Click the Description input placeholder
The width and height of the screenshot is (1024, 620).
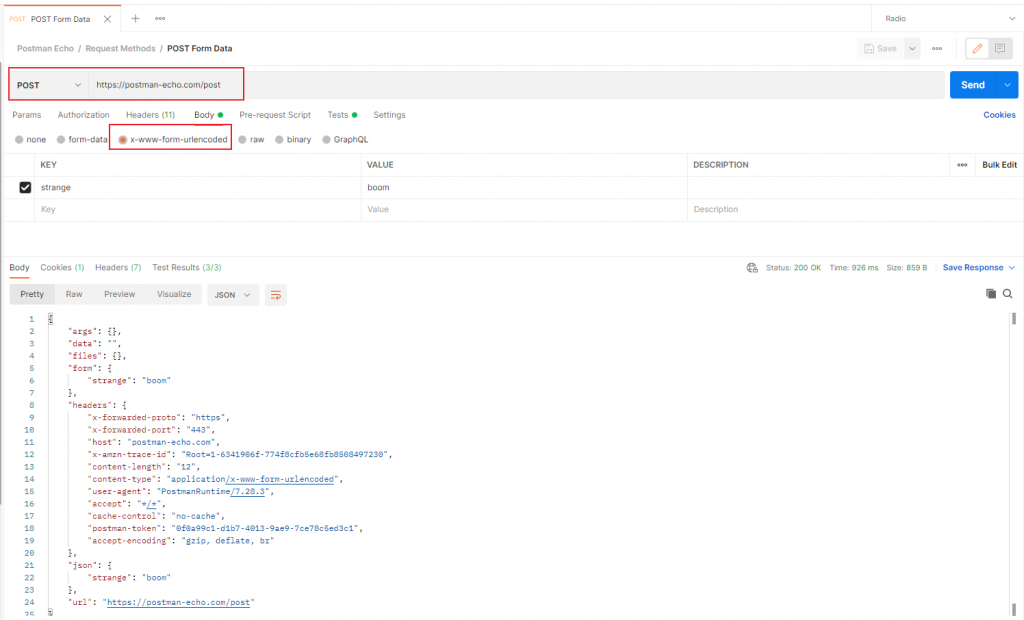pos(854,210)
